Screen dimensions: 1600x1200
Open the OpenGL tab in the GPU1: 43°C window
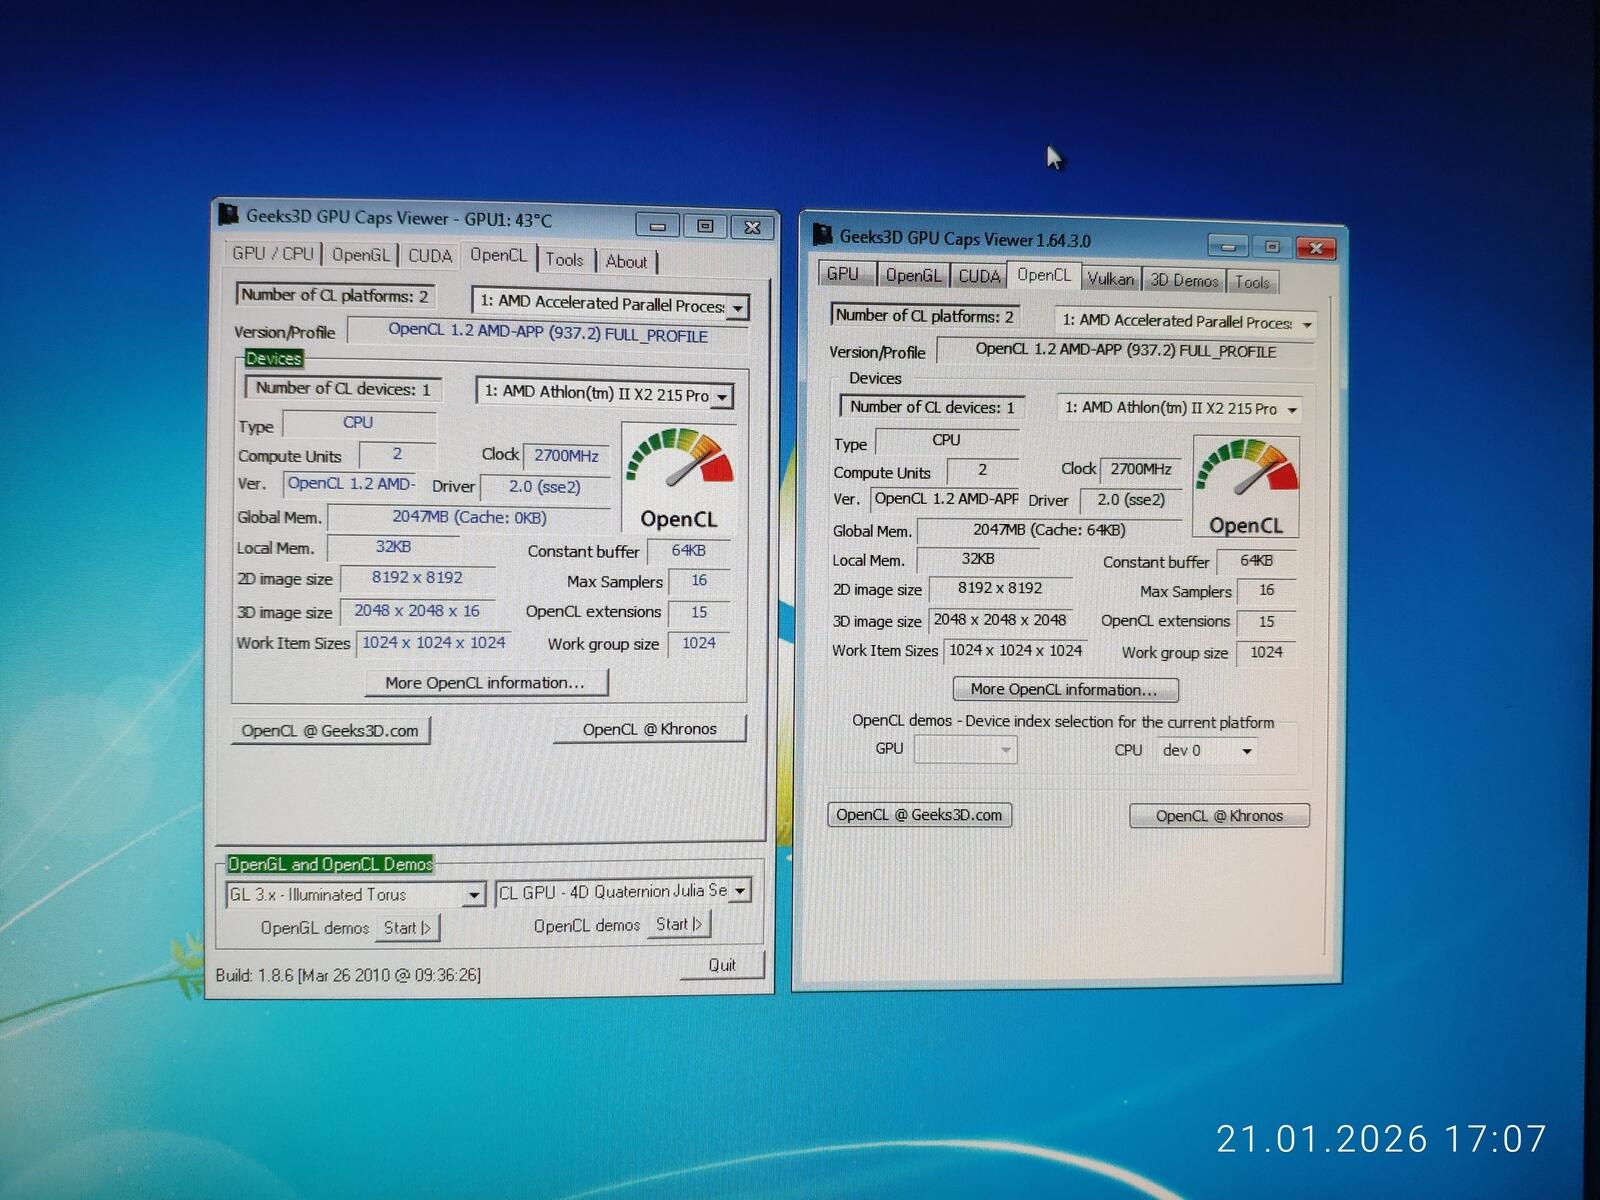pyautogui.click(x=361, y=255)
